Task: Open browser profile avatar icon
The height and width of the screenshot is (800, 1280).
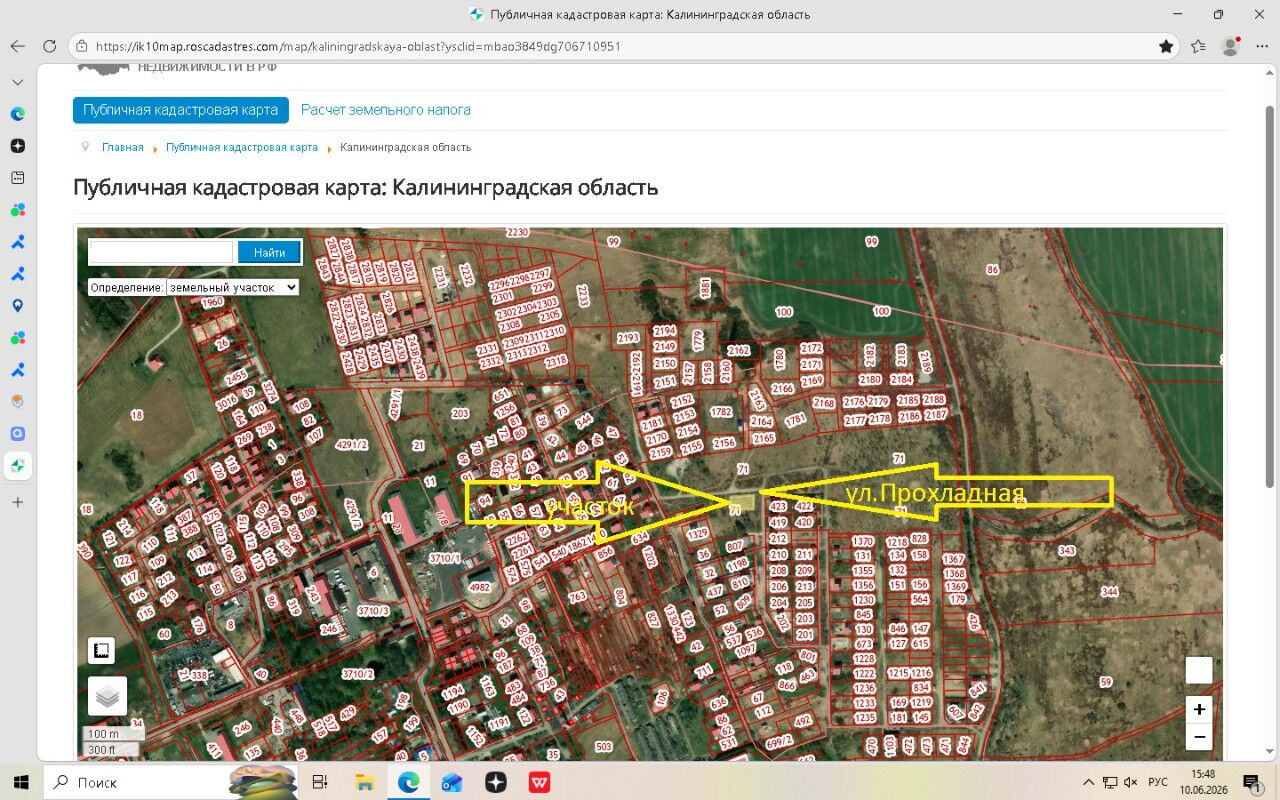Action: 1230,46
